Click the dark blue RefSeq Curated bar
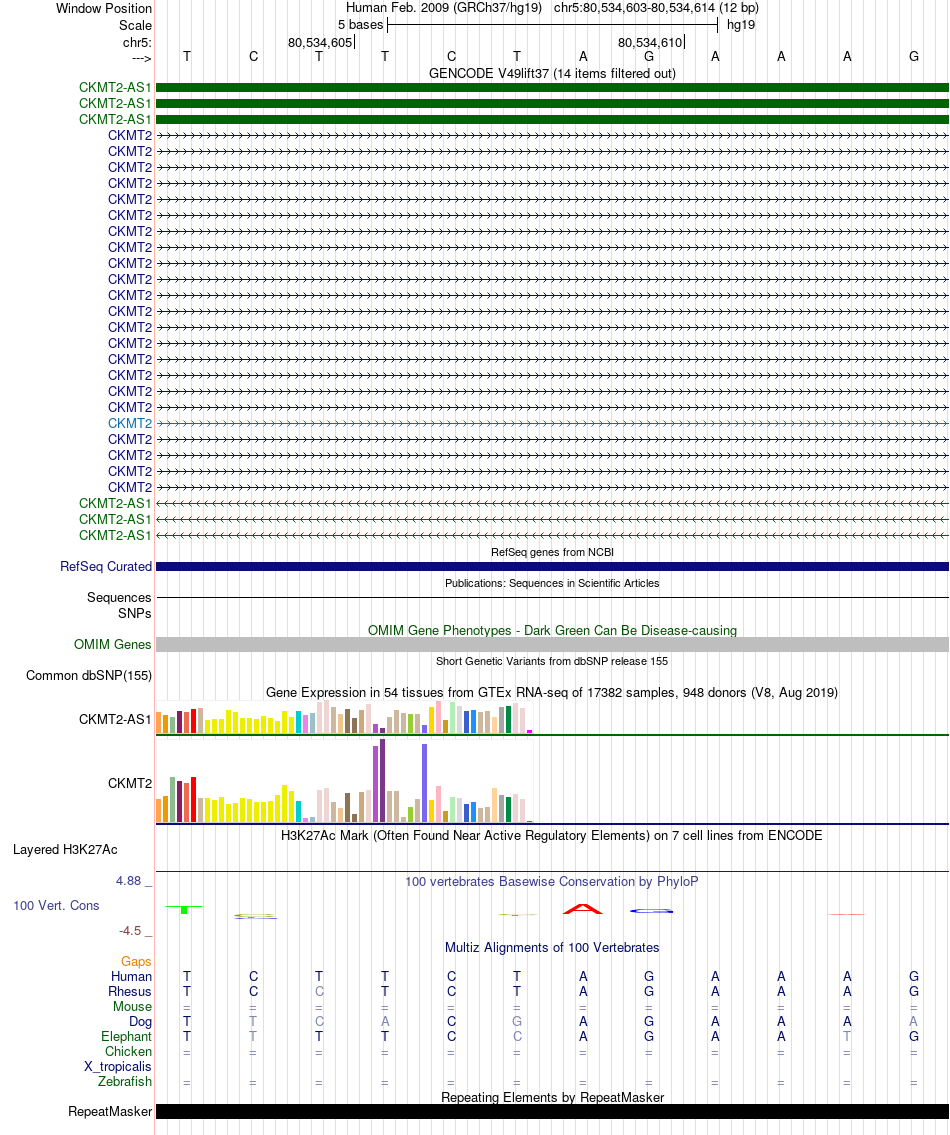Image resolution: width=950 pixels, height=1135 pixels. [552, 567]
